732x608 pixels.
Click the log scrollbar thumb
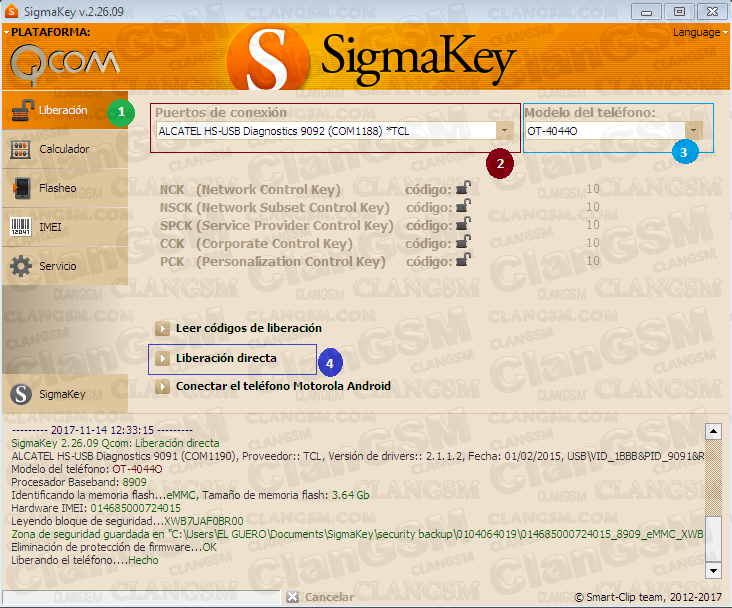[x=713, y=538]
